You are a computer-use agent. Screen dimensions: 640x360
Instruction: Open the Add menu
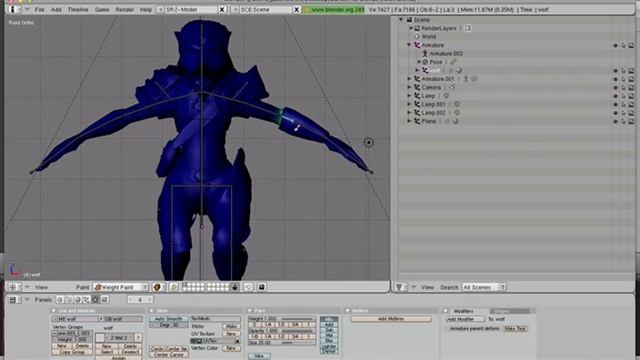[x=56, y=9]
